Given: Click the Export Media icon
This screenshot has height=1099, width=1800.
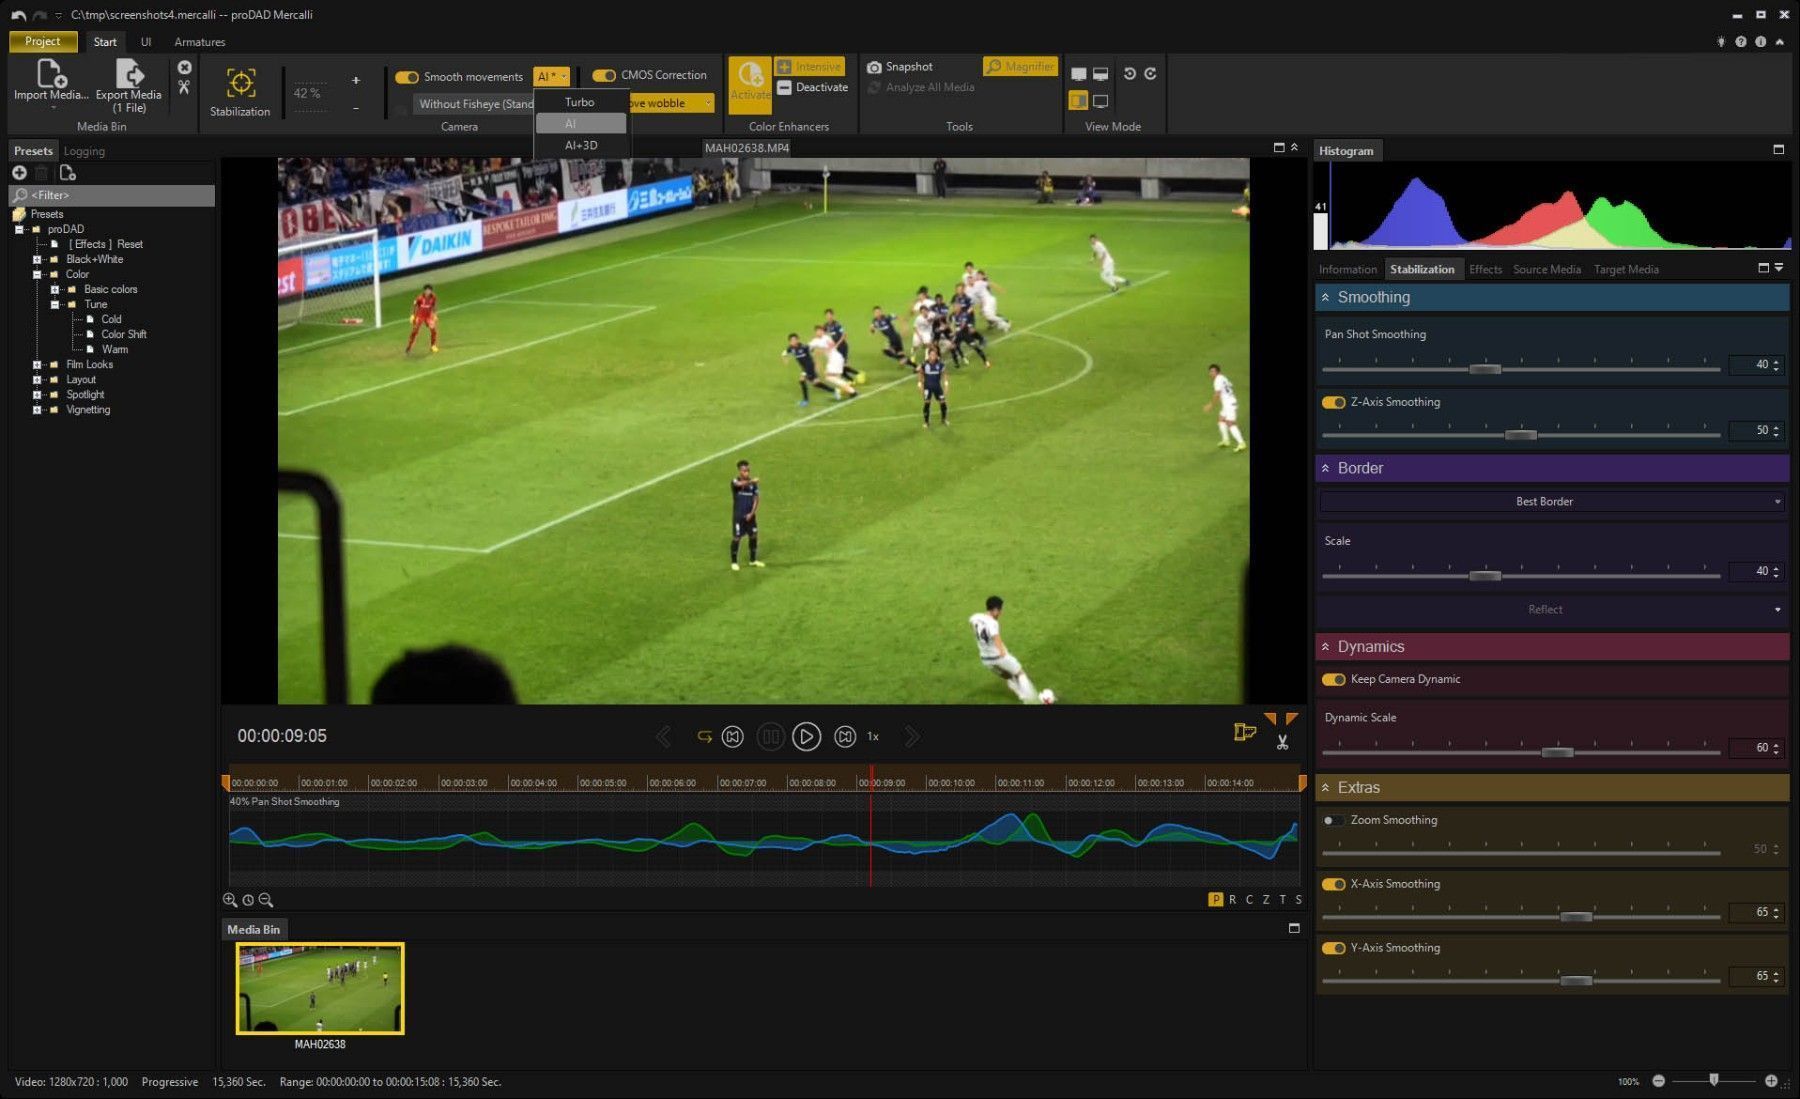Looking at the screenshot, I should click(129, 75).
